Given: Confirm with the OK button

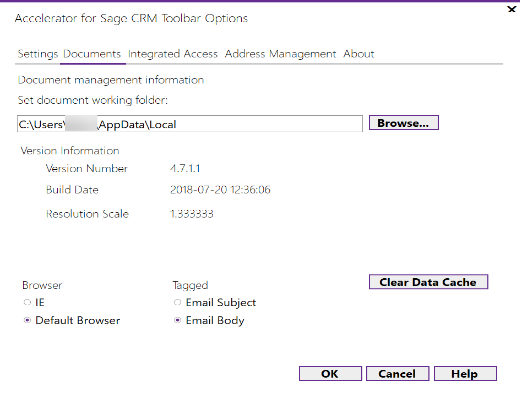Looking at the screenshot, I should point(330,373).
